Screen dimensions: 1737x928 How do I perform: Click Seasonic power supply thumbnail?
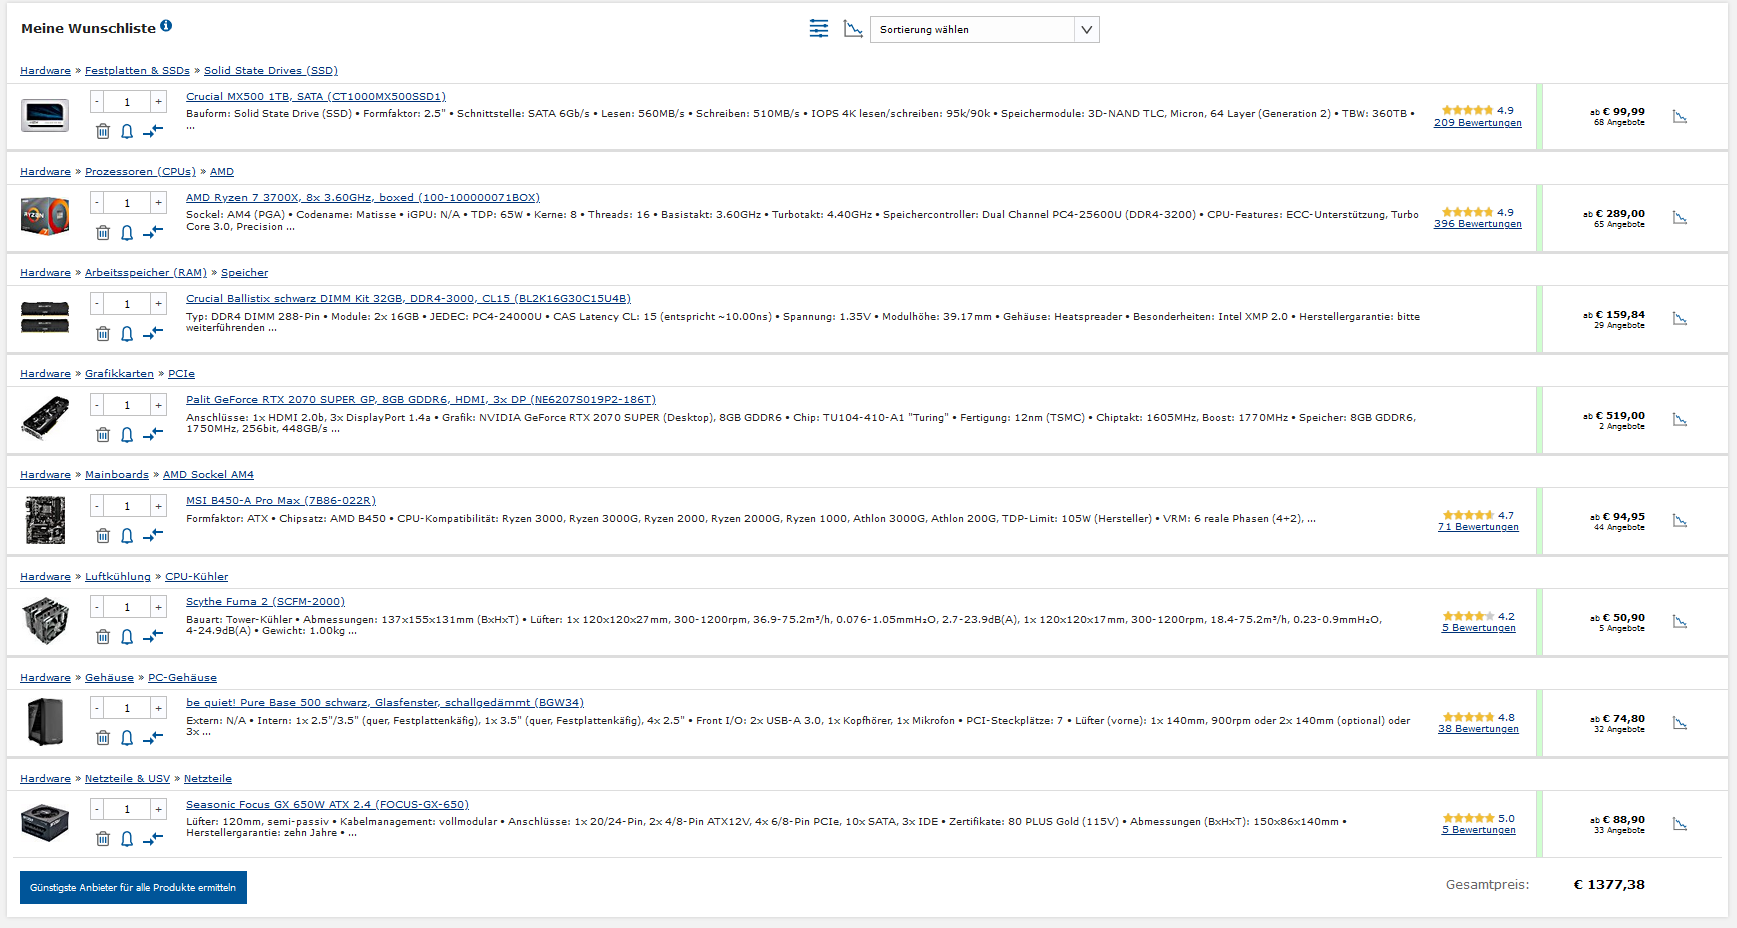(x=45, y=822)
